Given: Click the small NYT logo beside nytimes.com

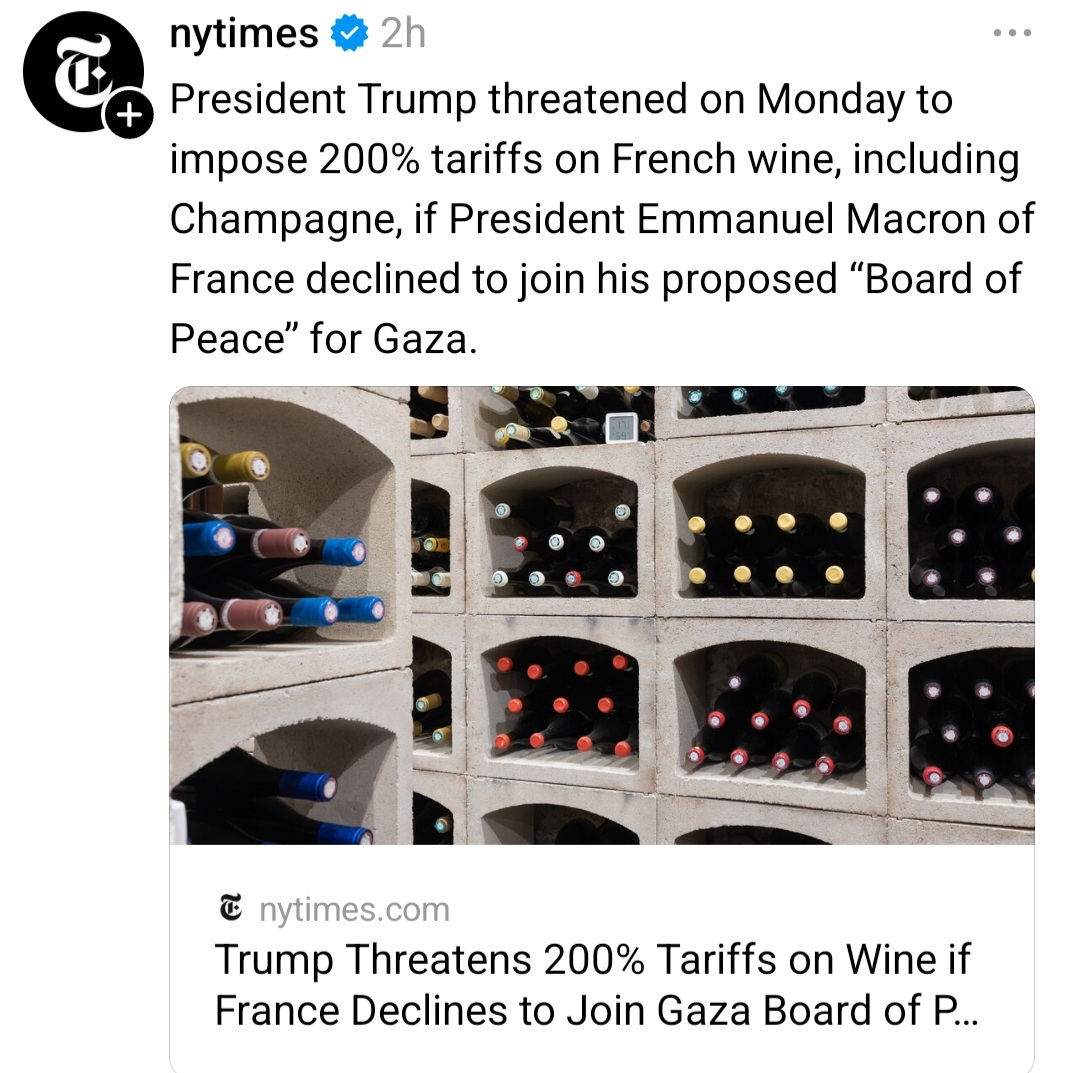Looking at the screenshot, I should (x=230, y=909).
